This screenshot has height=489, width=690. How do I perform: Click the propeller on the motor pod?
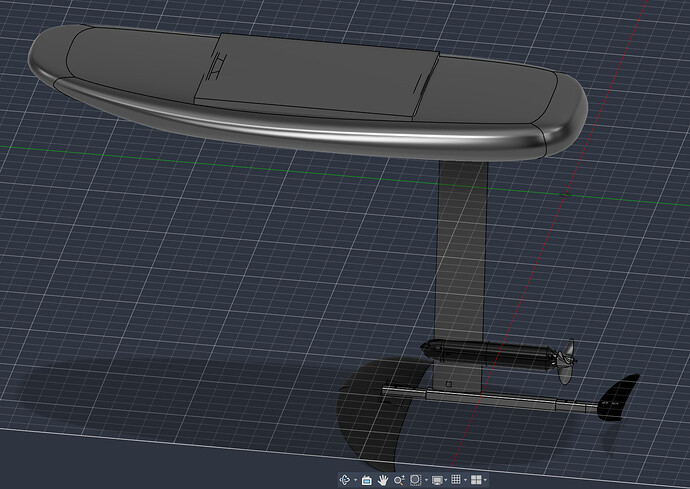565,361
